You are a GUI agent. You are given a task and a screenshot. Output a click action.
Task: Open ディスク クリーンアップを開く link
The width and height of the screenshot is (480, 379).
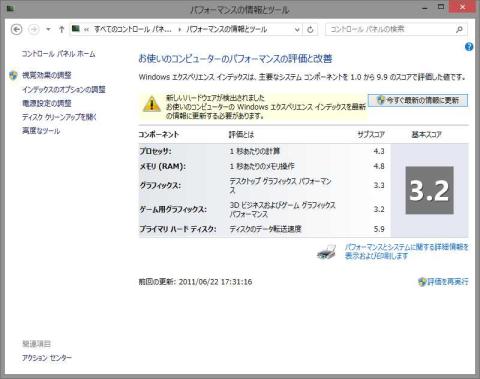click(59, 117)
